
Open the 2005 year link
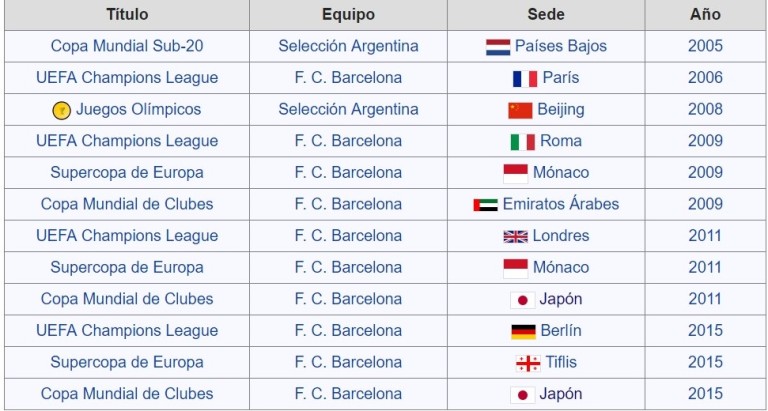coord(705,46)
